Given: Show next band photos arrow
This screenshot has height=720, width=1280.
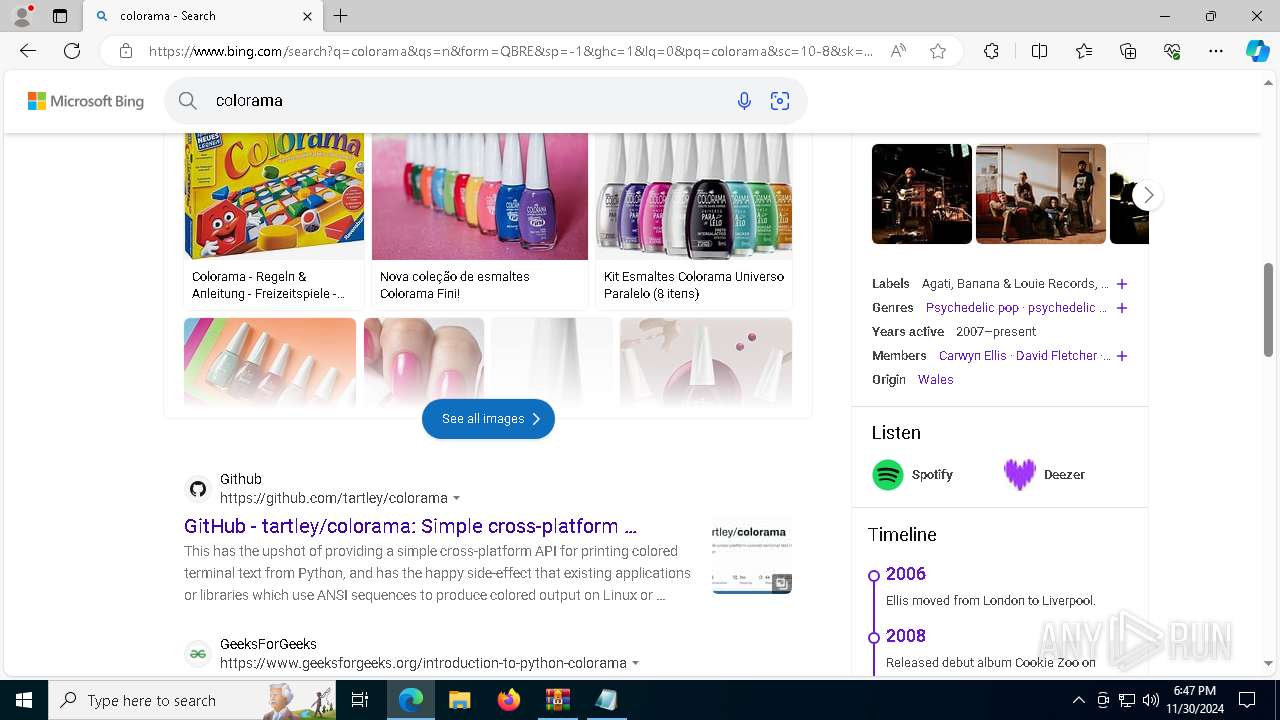Looking at the screenshot, I should [x=1148, y=195].
